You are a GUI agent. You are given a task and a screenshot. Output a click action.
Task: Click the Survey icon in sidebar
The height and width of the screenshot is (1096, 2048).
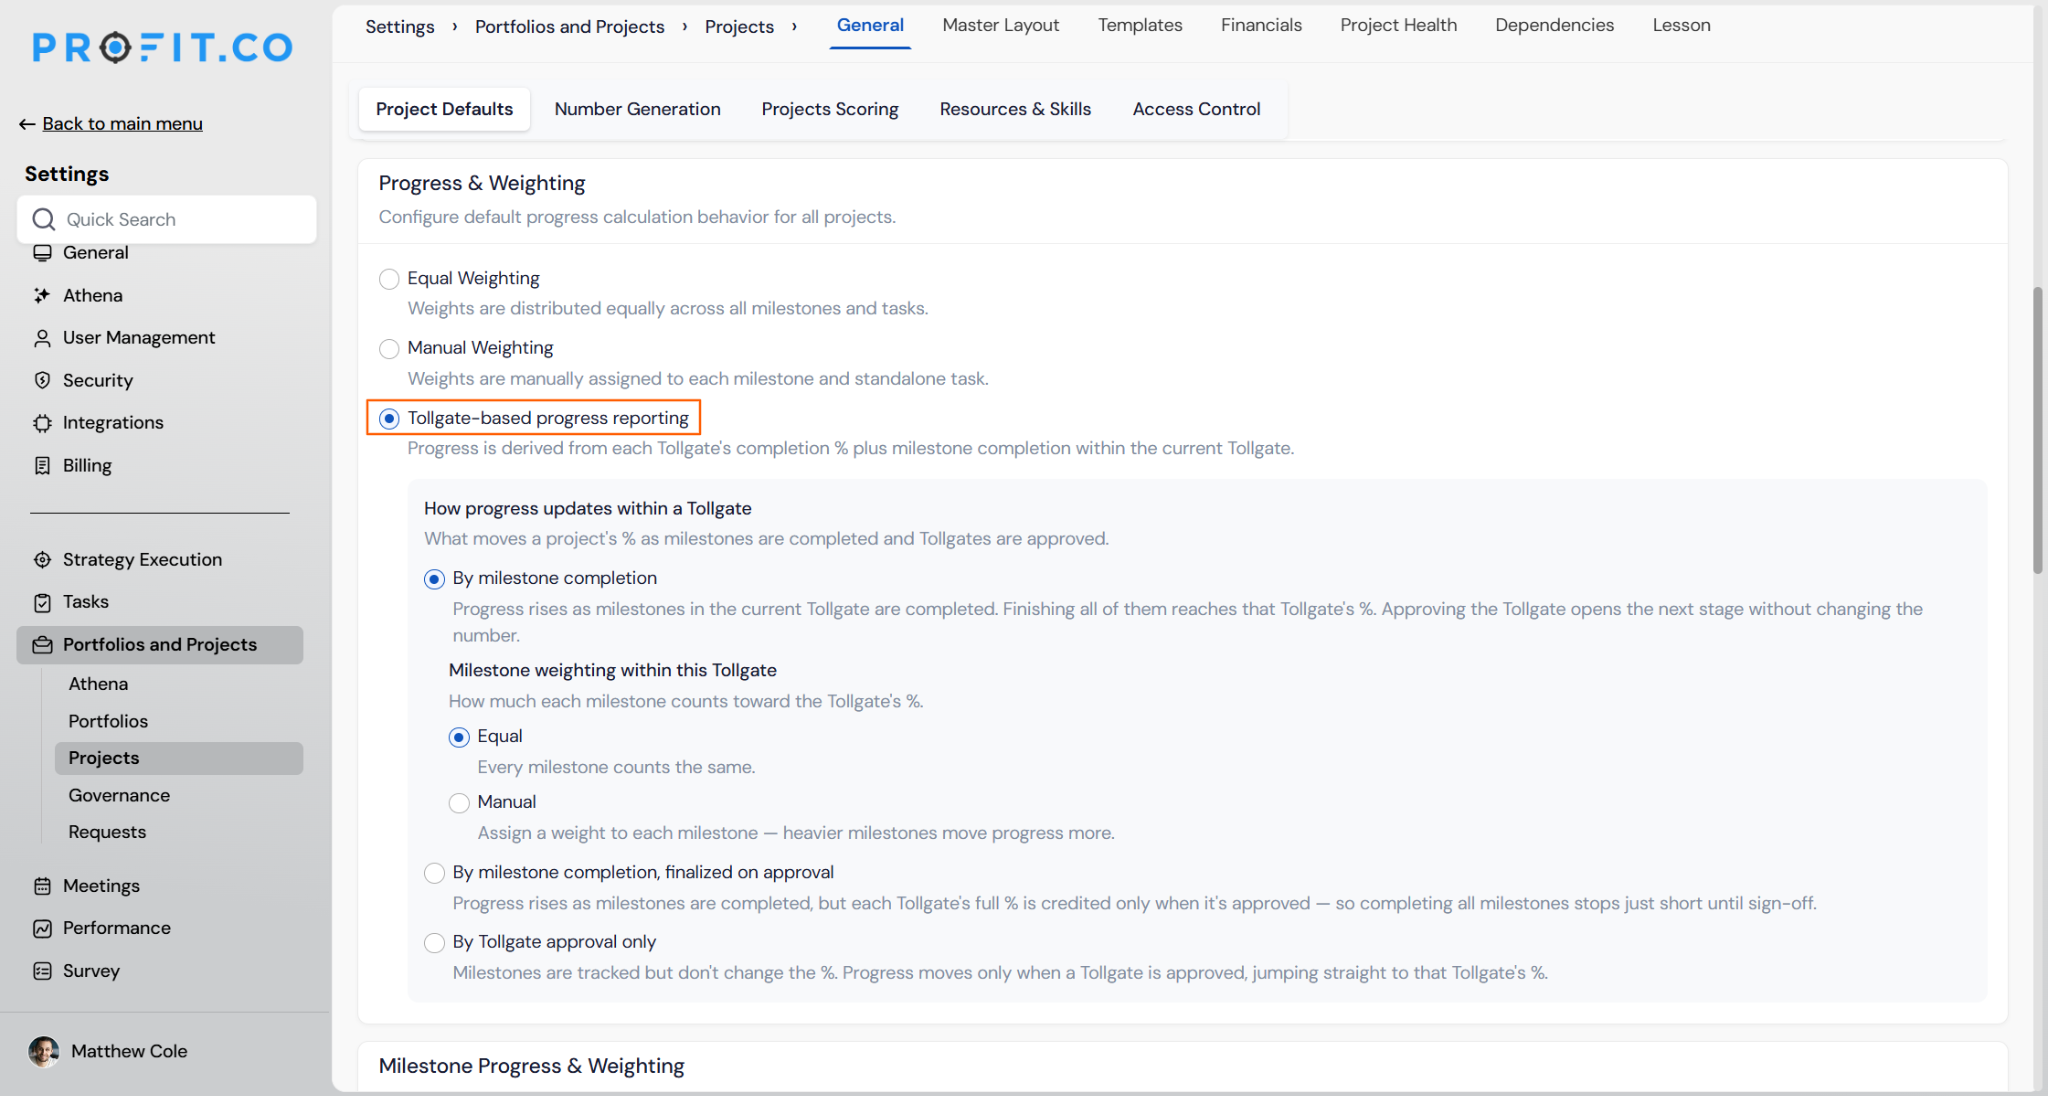click(42, 971)
